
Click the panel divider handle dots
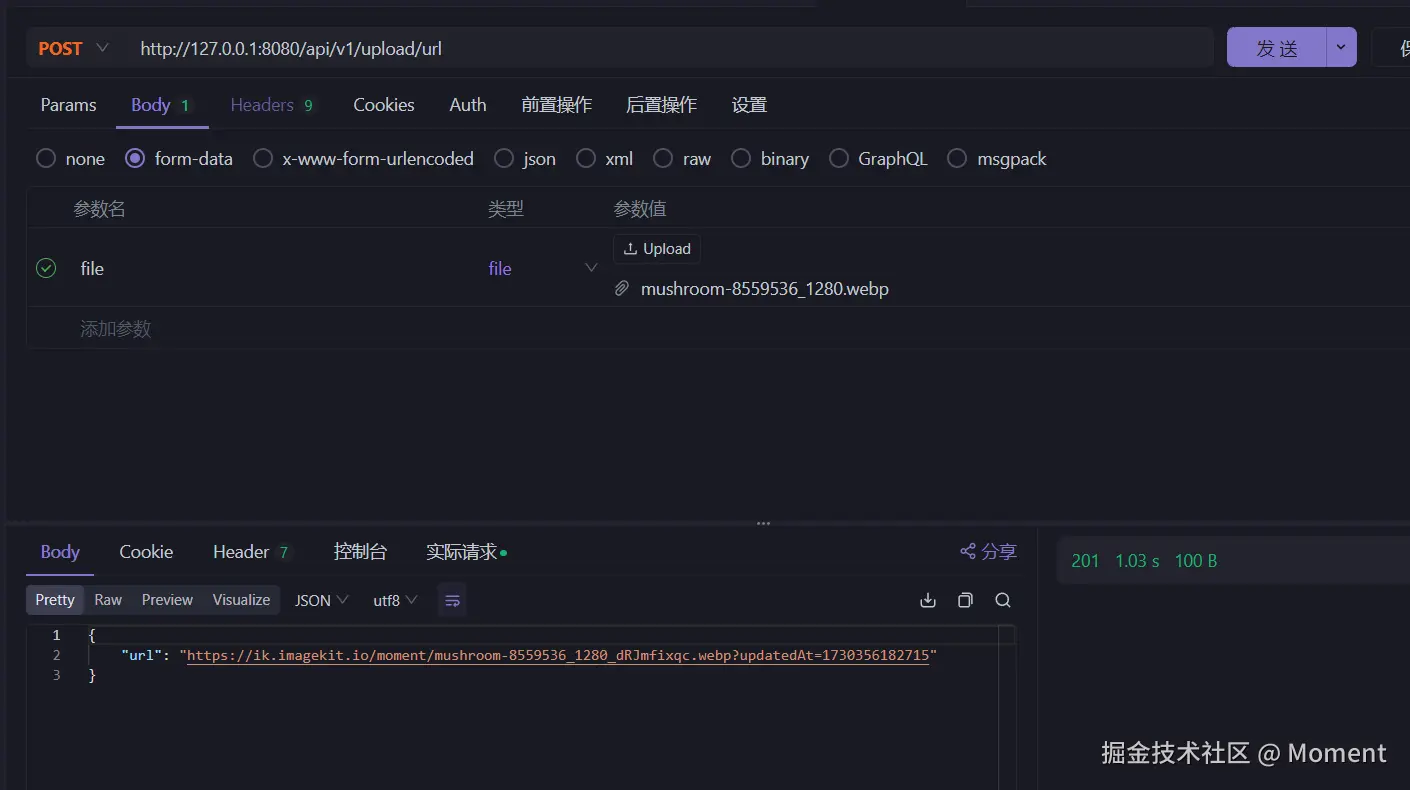pos(763,523)
